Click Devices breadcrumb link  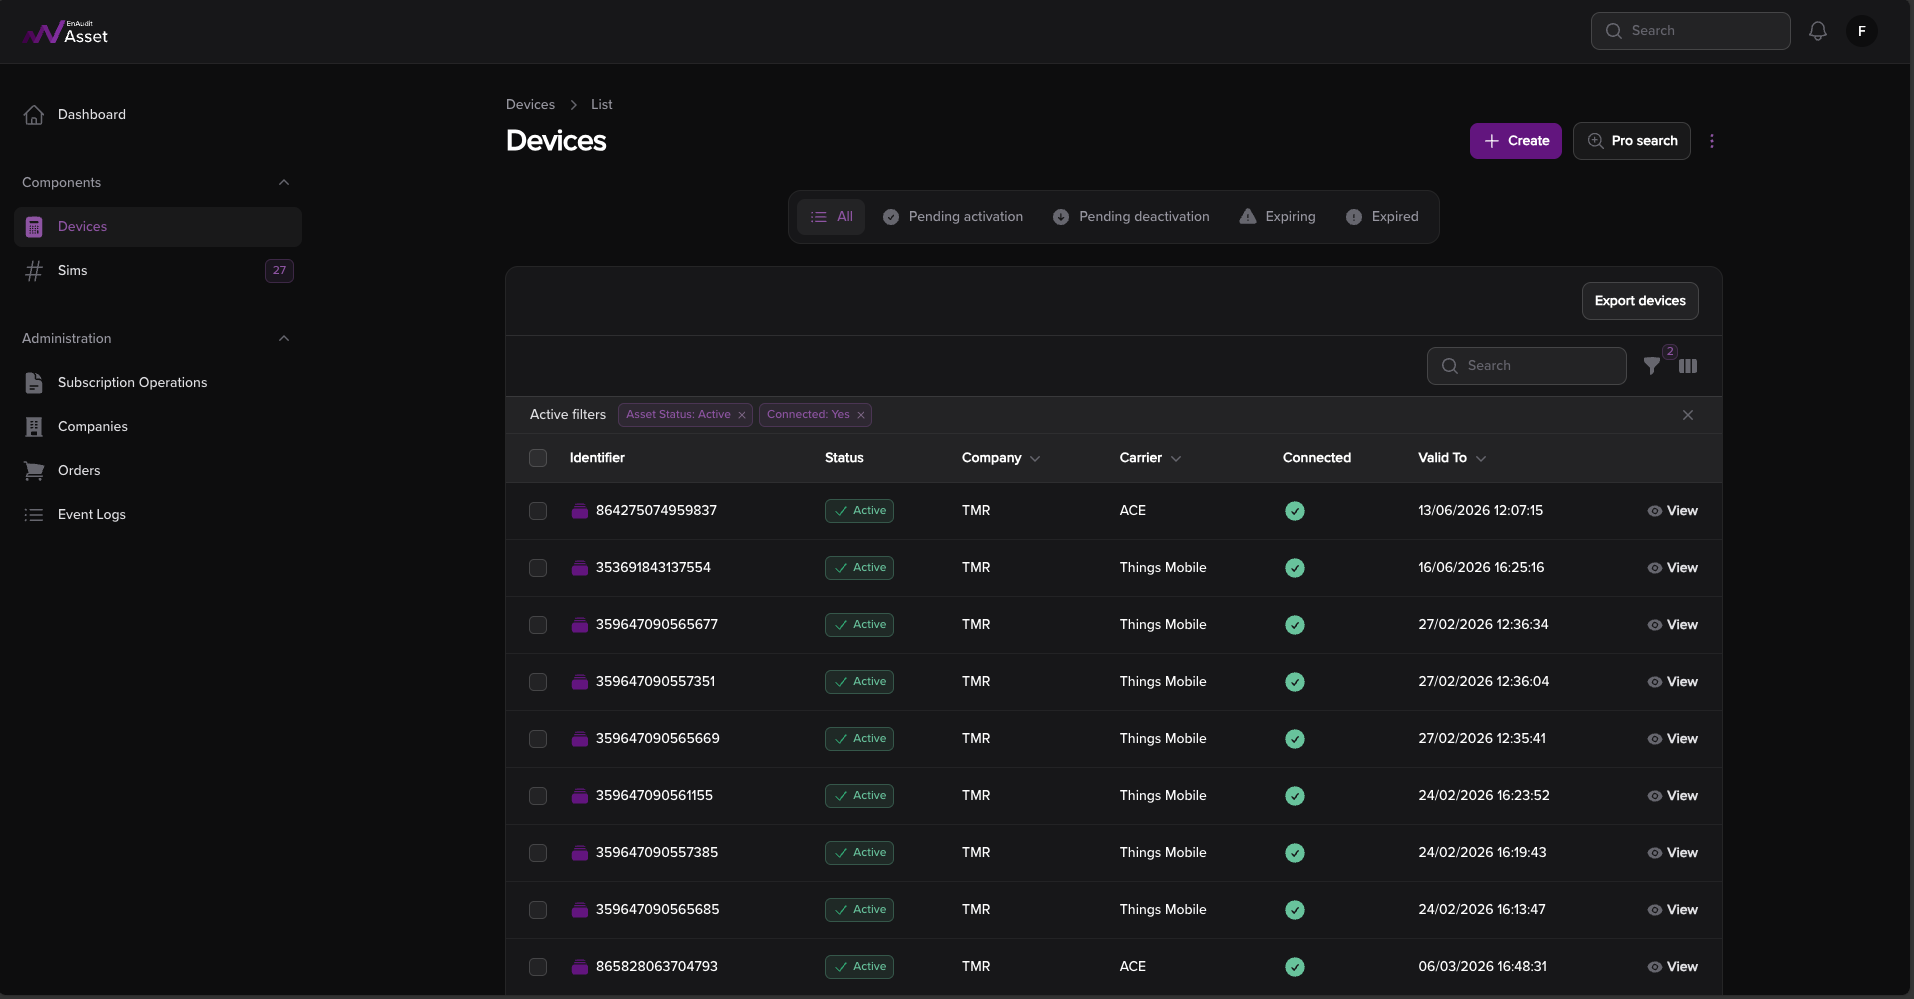coord(530,105)
